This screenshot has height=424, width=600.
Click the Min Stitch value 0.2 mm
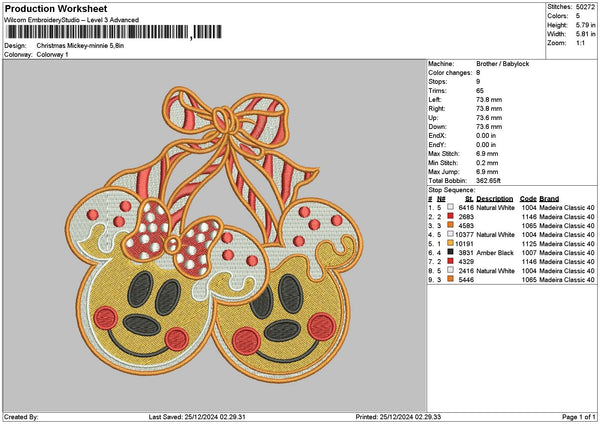[x=487, y=163]
